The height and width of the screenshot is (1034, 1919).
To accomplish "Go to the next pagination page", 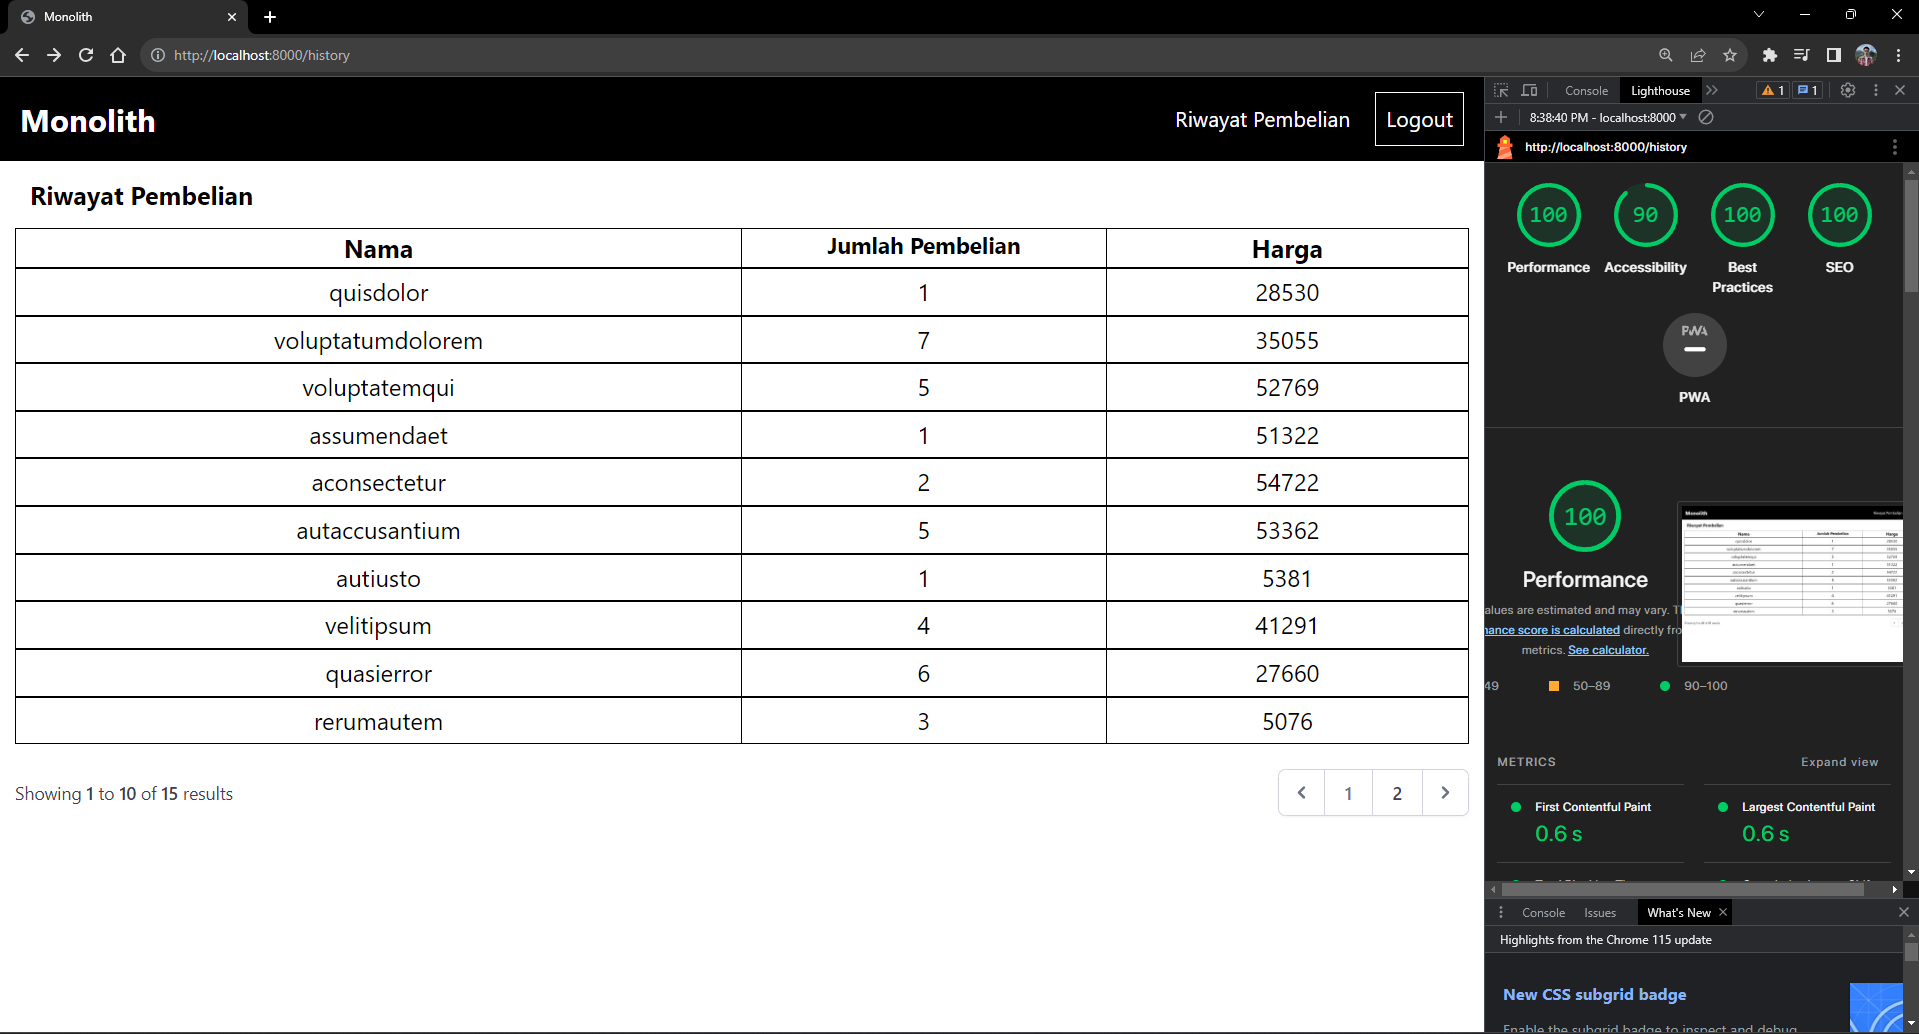I will point(1445,793).
